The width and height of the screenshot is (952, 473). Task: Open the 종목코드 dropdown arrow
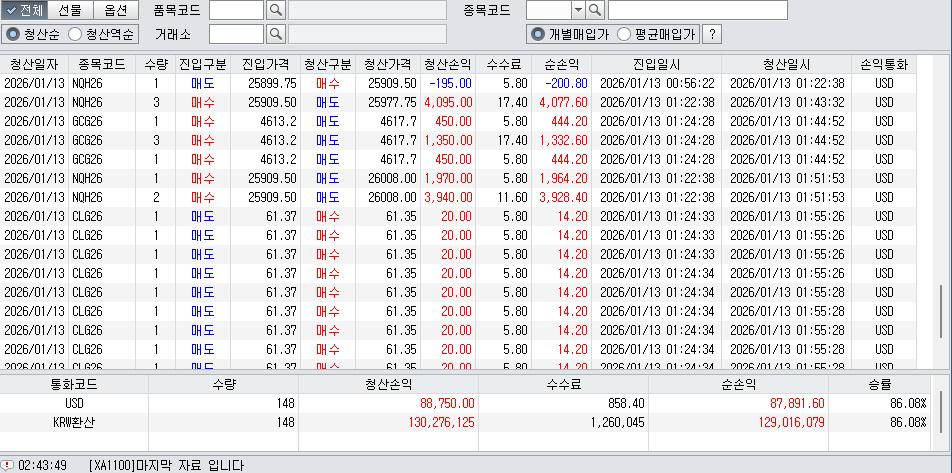click(x=577, y=10)
